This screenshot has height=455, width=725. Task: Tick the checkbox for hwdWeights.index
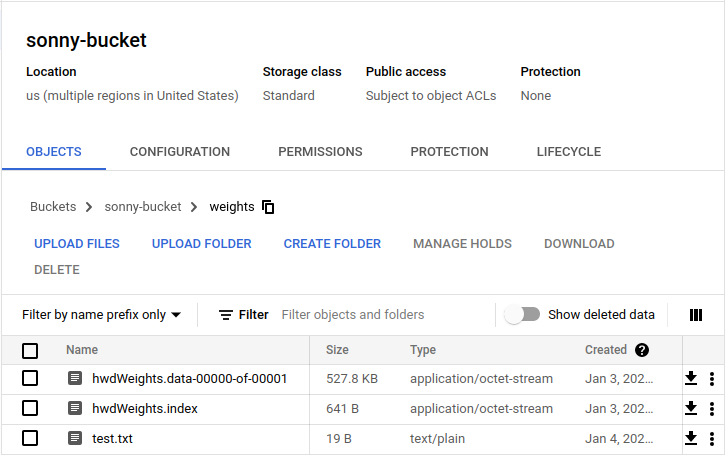point(30,408)
